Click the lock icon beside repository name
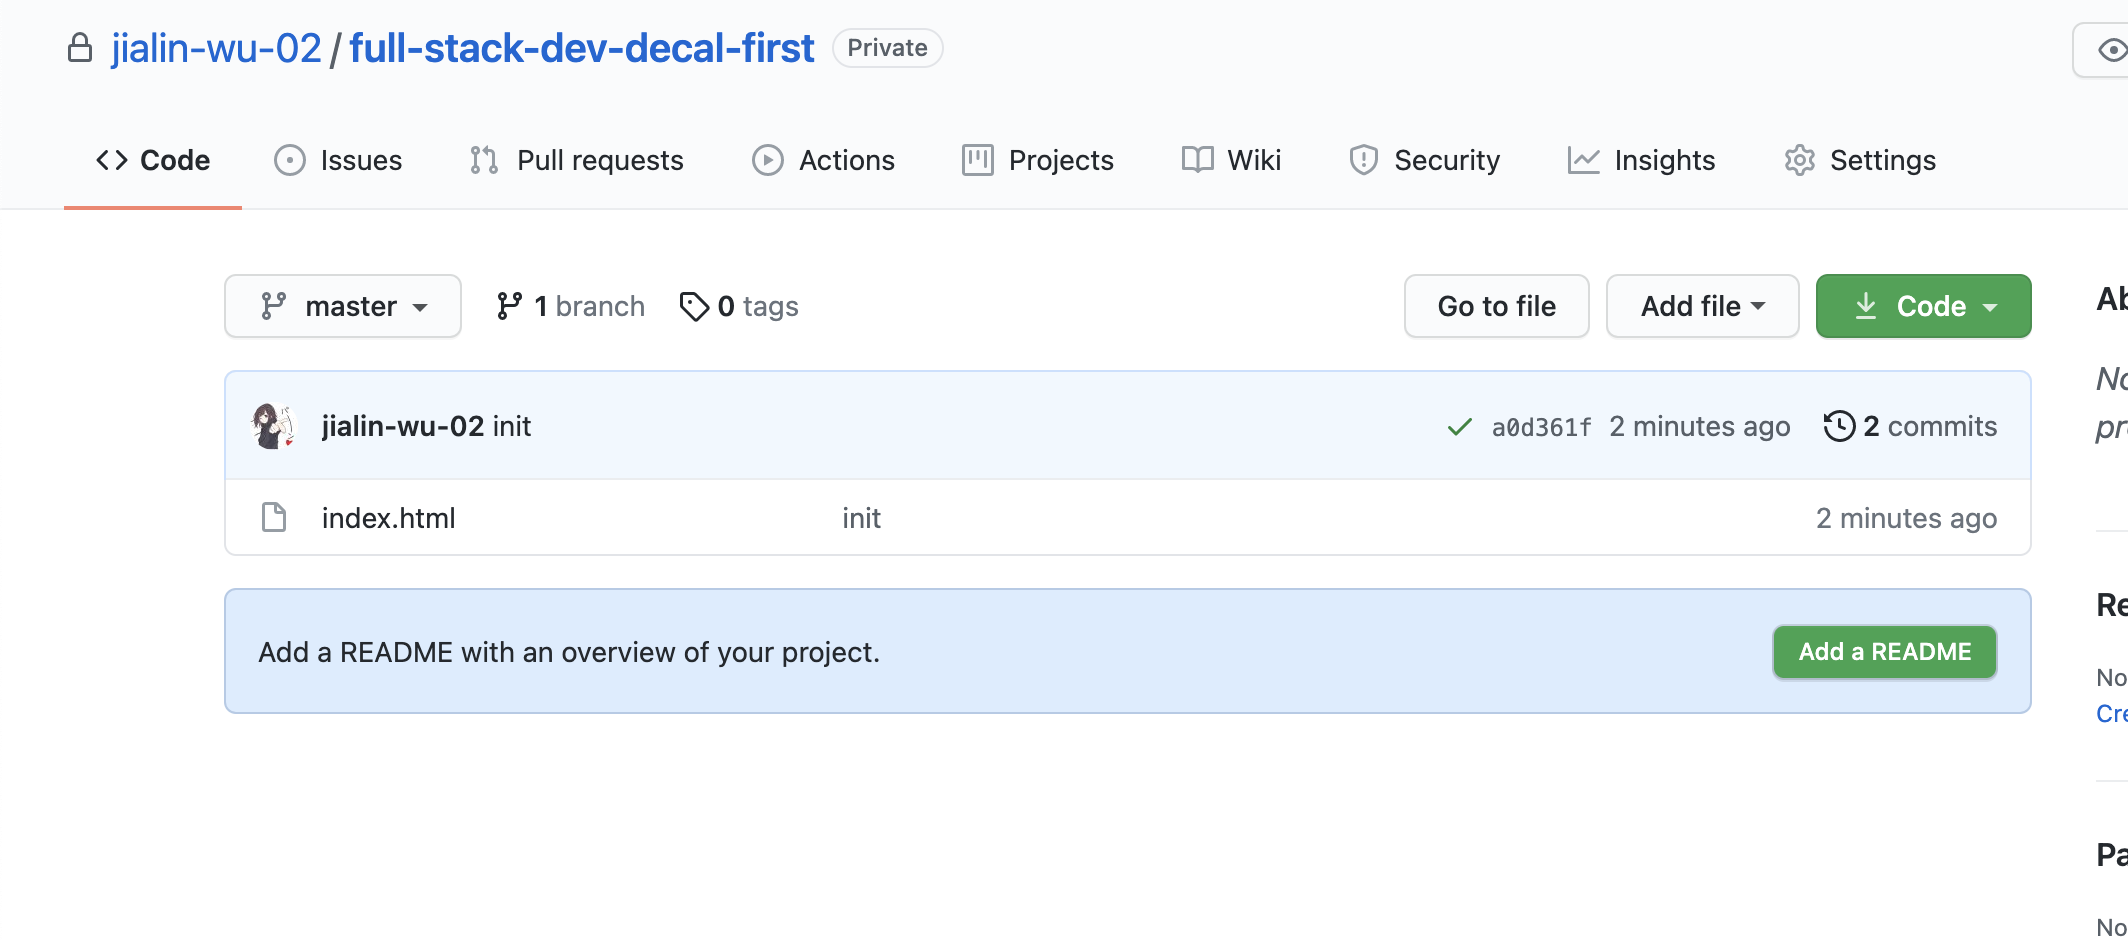The image size is (2128, 940). click(80, 48)
